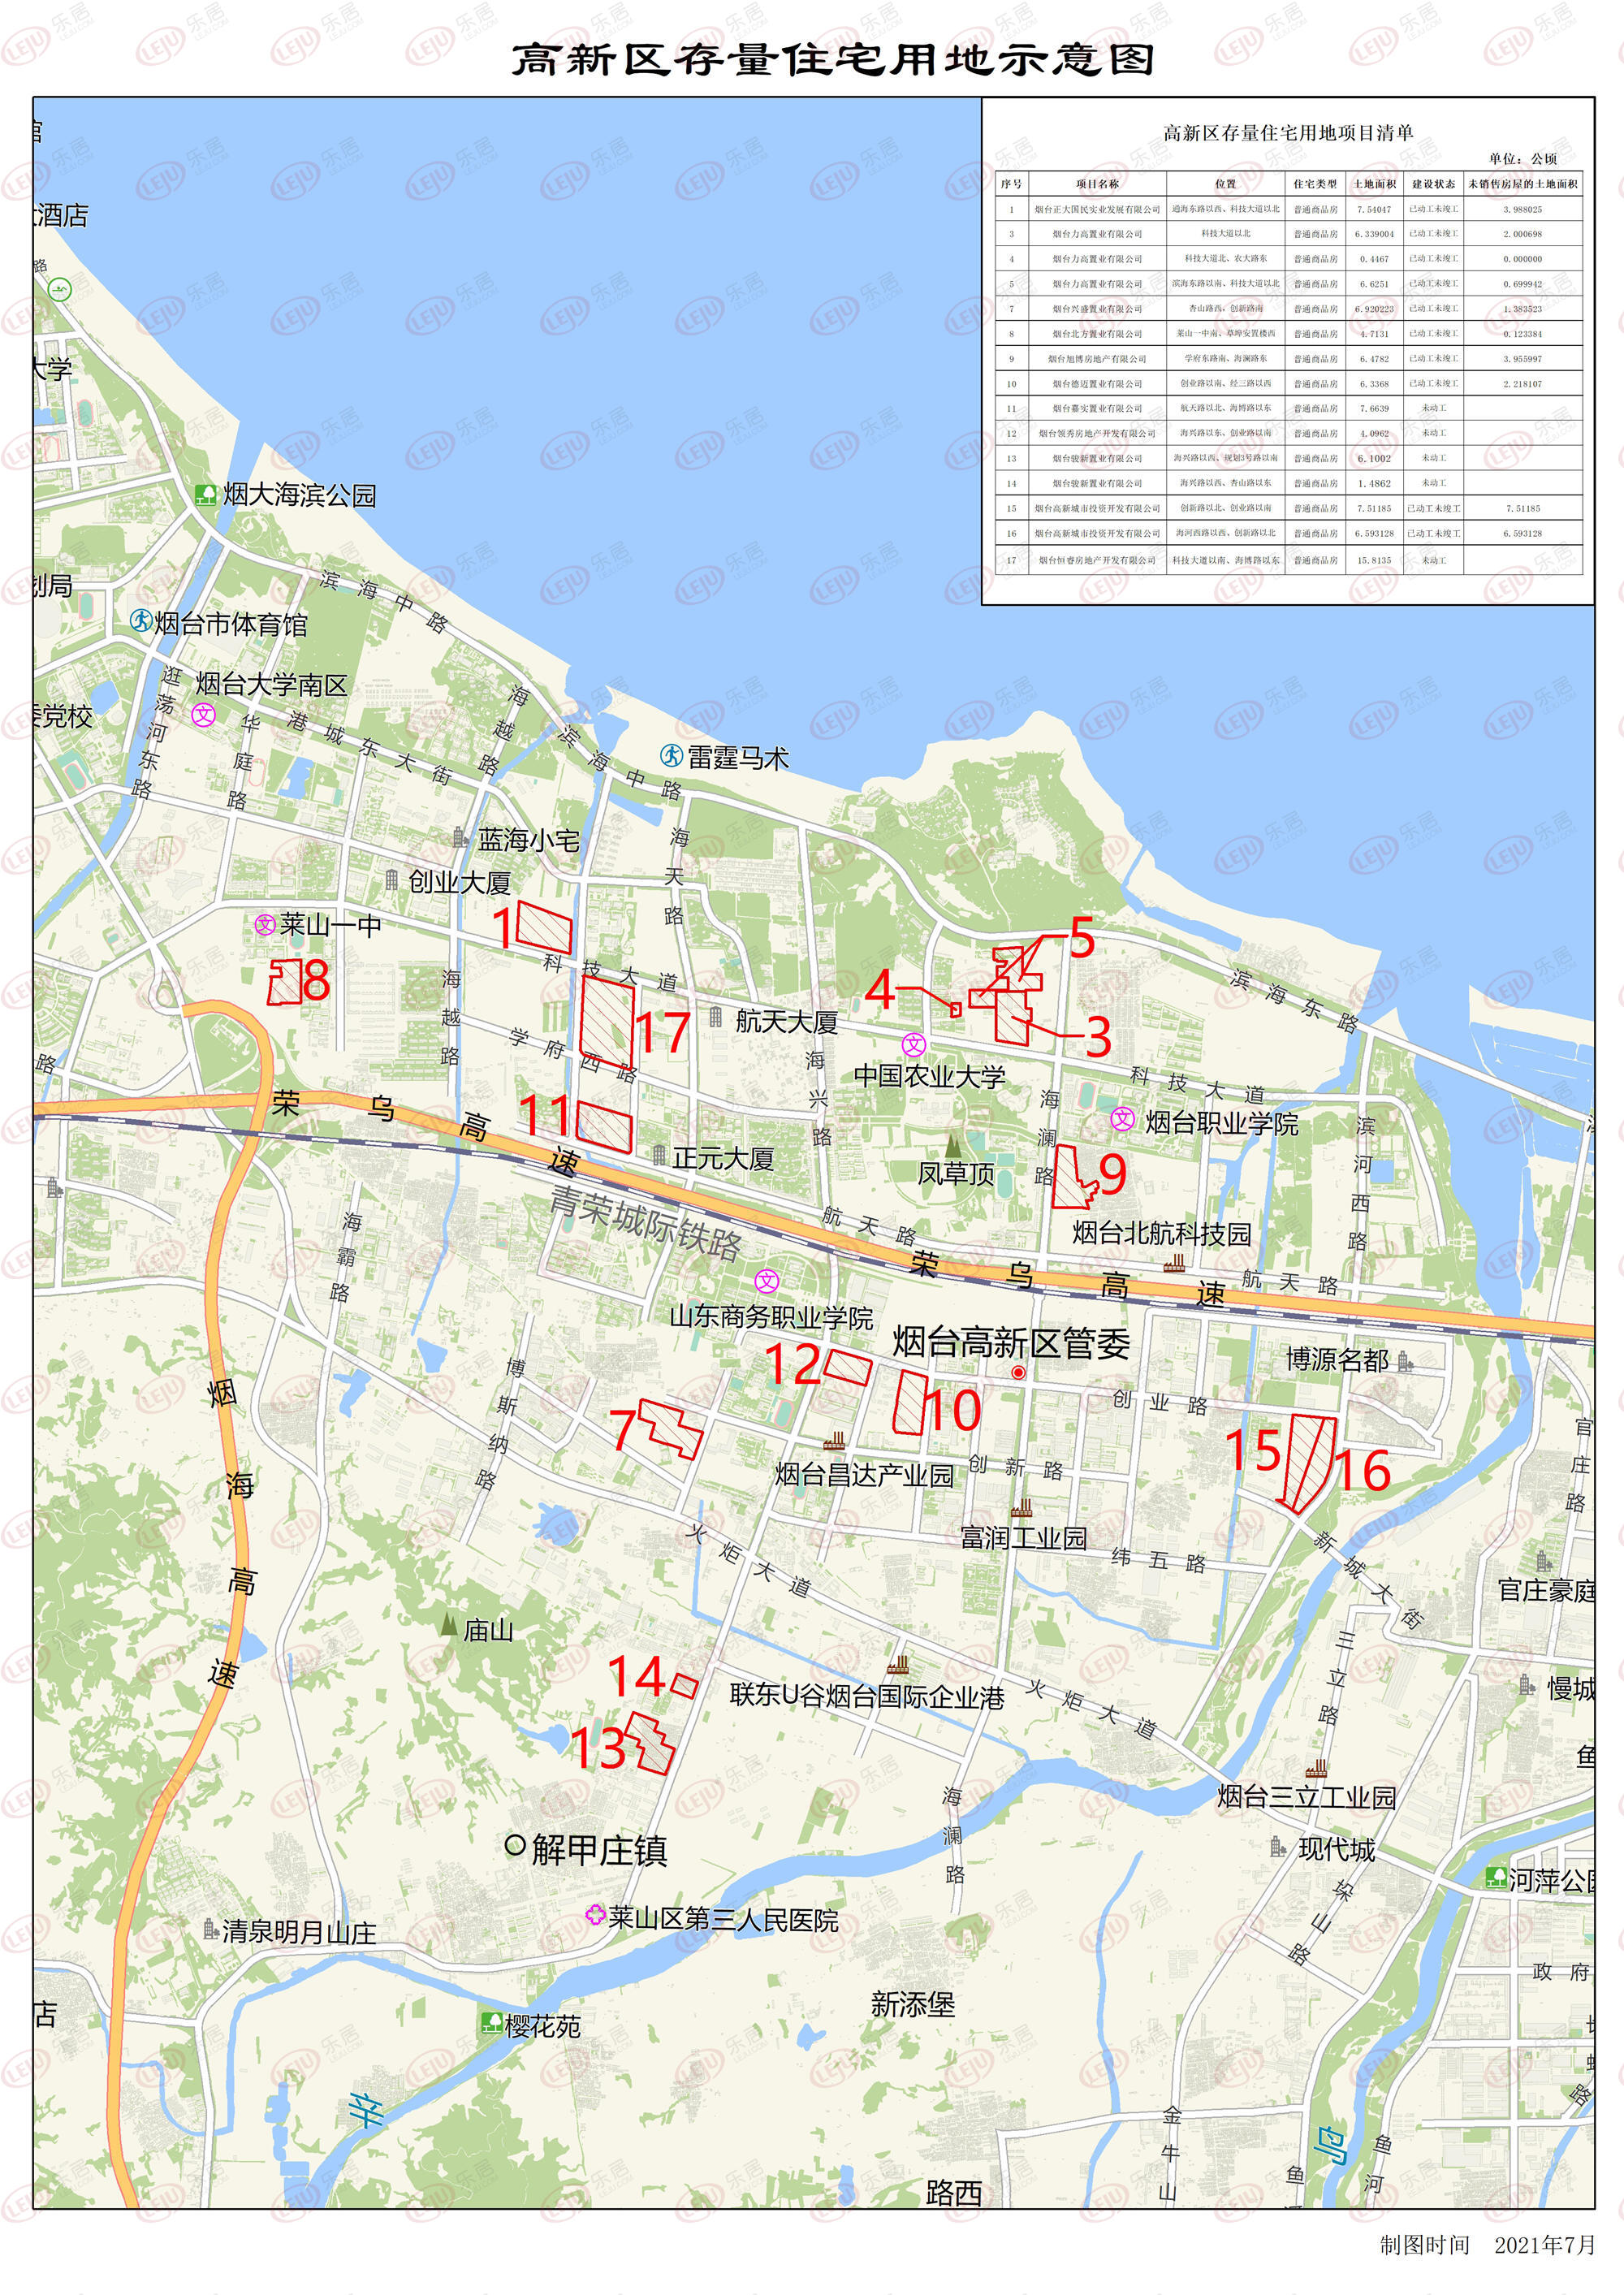Click the park icon beside 烟大海滨公园

pyautogui.click(x=206, y=494)
